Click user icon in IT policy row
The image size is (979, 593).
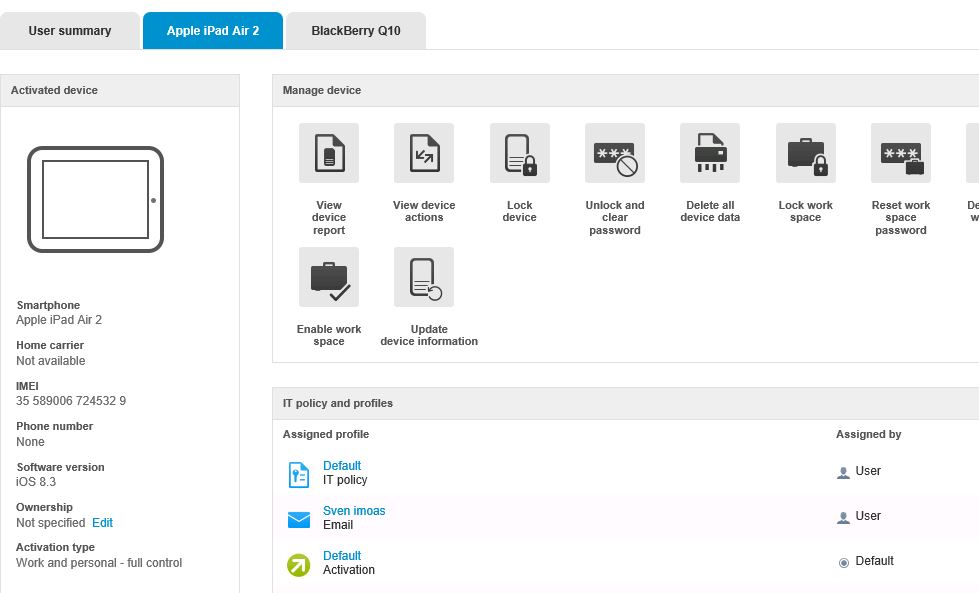click(x=843, y=473)
